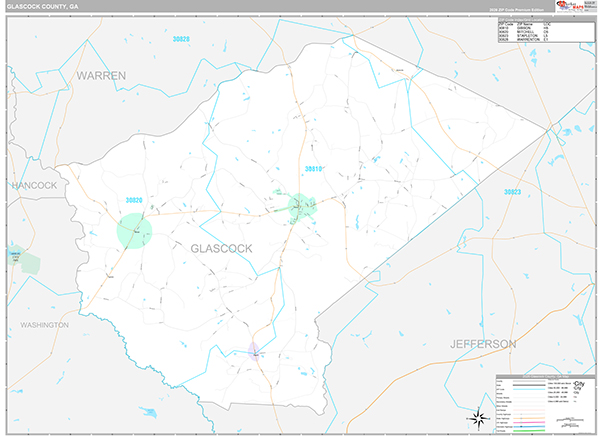Click the STAPLETON row in ZIP index
This screenshot has height=436, width=600.
coord(523,36)
